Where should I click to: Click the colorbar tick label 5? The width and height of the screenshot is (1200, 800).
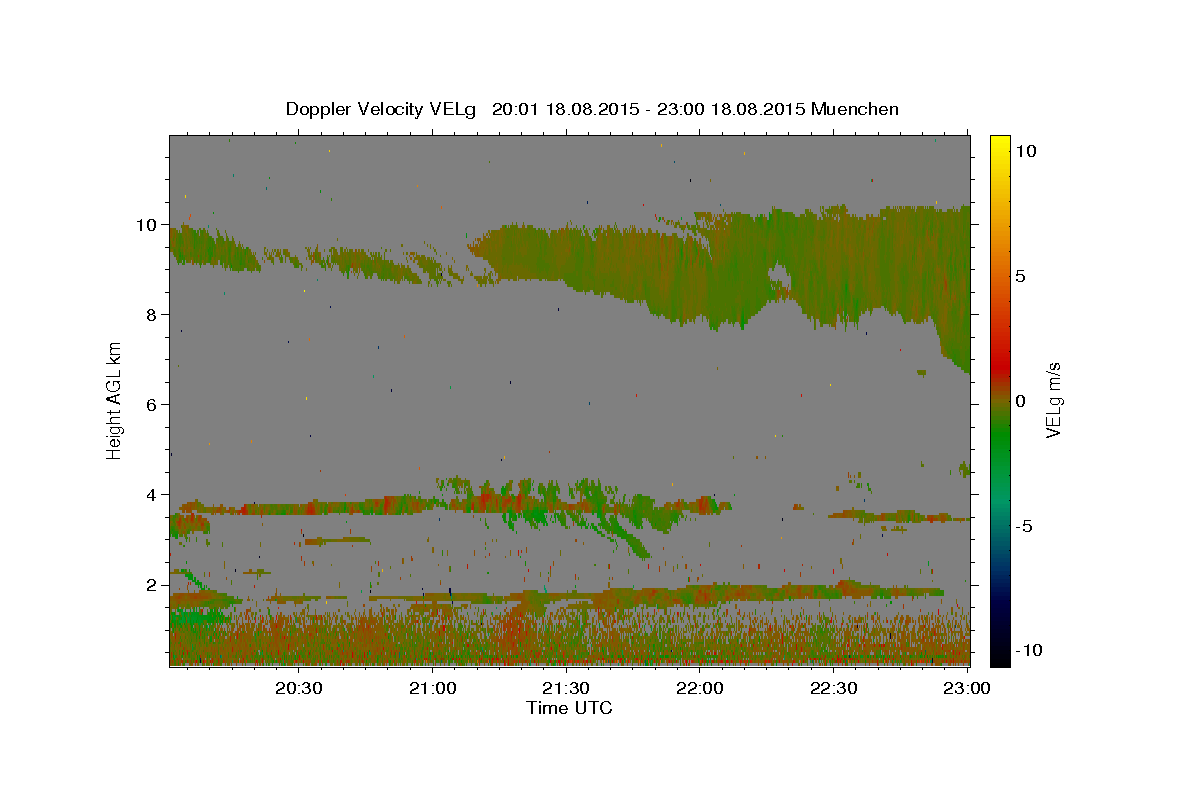coord(1020,276)
